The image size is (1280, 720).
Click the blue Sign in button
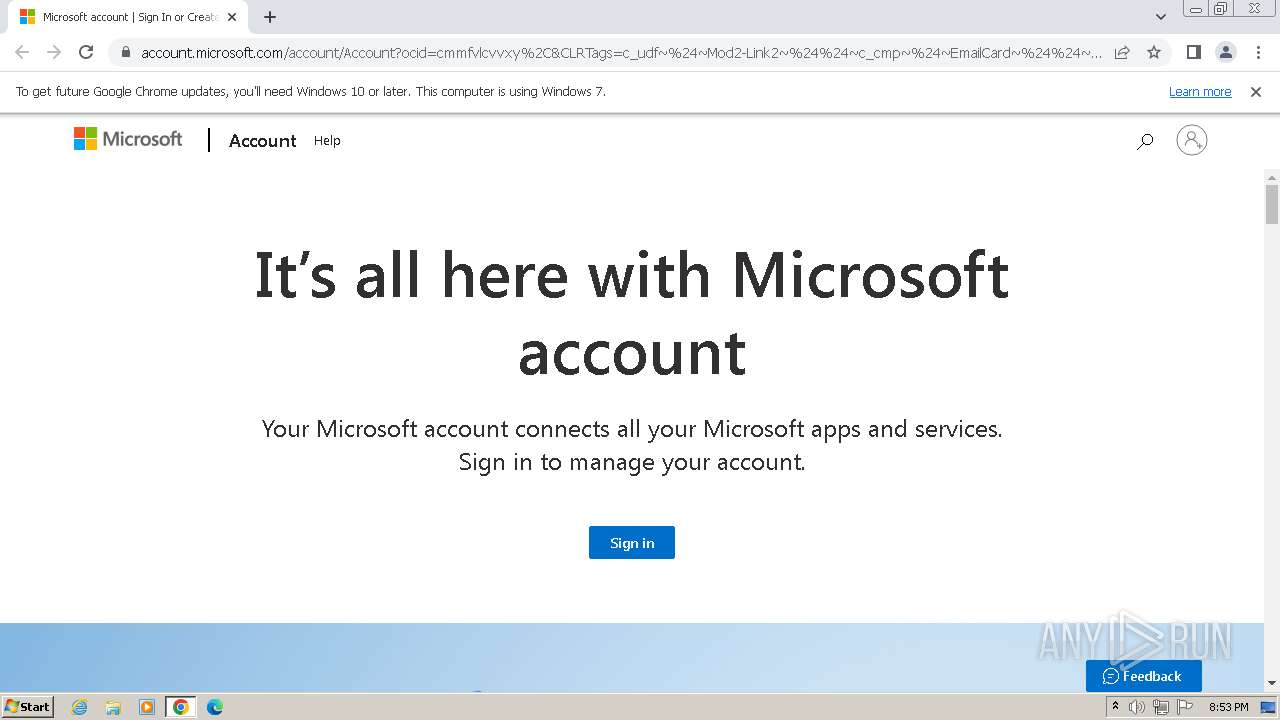632,543
